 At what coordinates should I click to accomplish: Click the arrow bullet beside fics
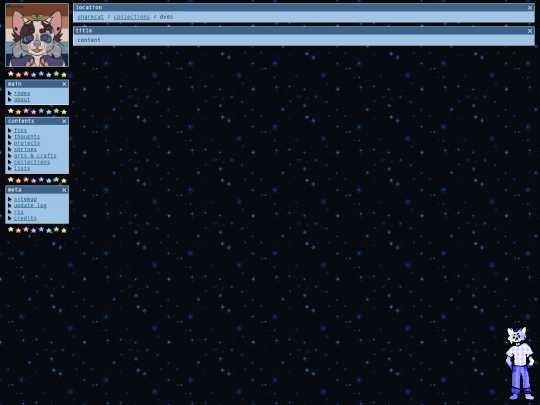pyautogui.click(x=10, y=130)
